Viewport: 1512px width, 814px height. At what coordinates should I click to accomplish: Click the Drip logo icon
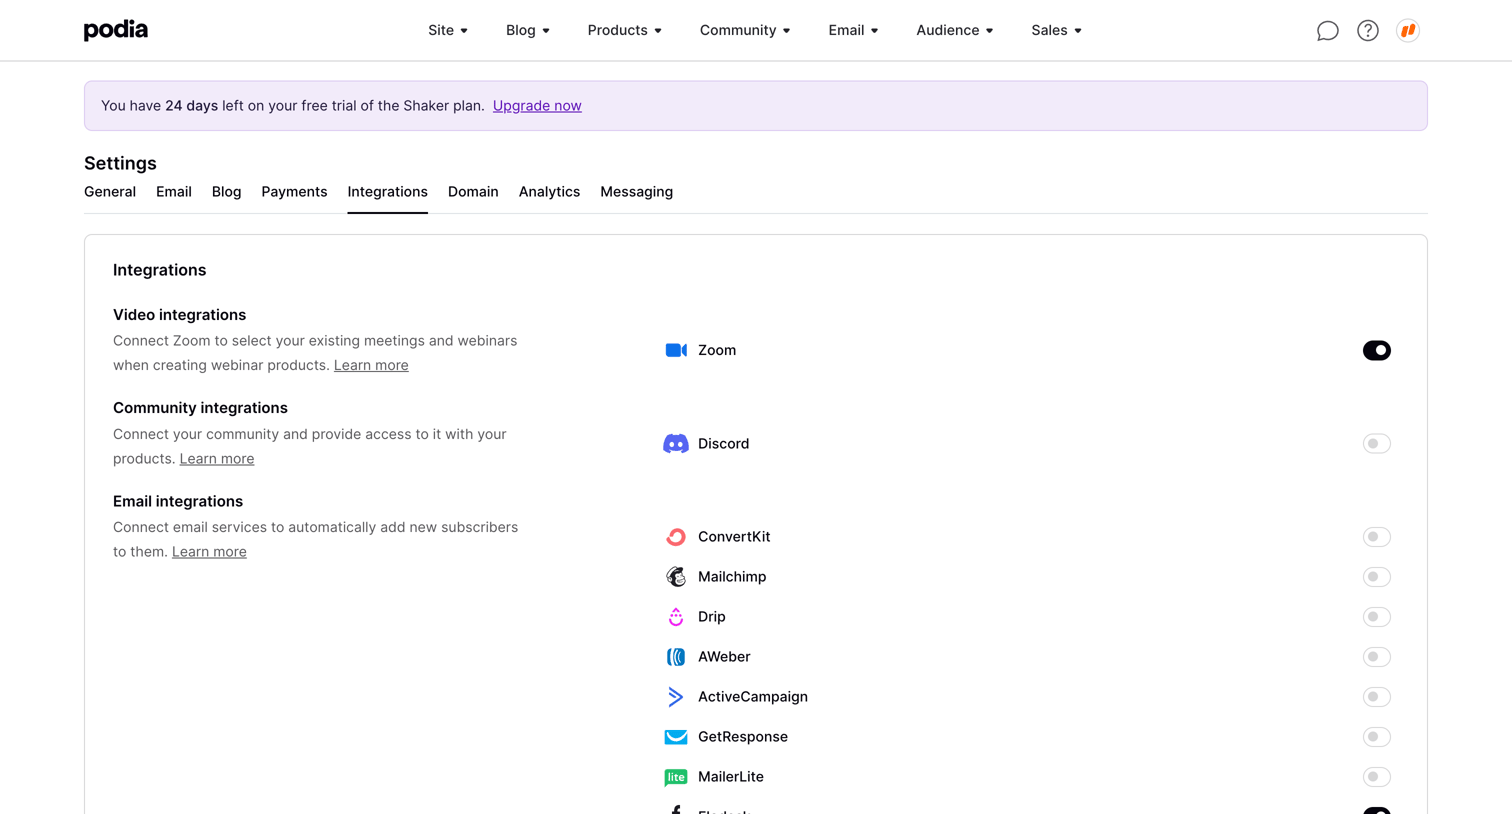click(x=676, y=617)
